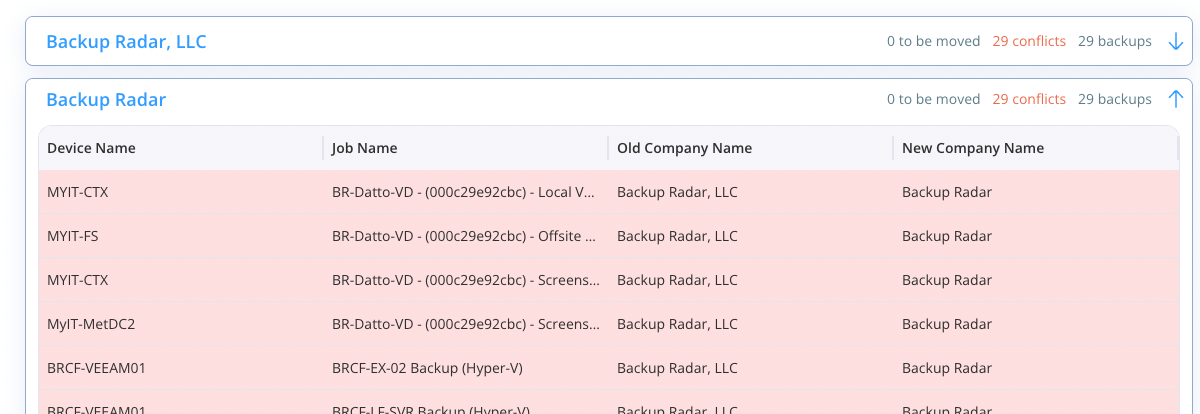Collapse the Backup Radar section arrow
The image size is (1200, 414).
pos(1176,99)
